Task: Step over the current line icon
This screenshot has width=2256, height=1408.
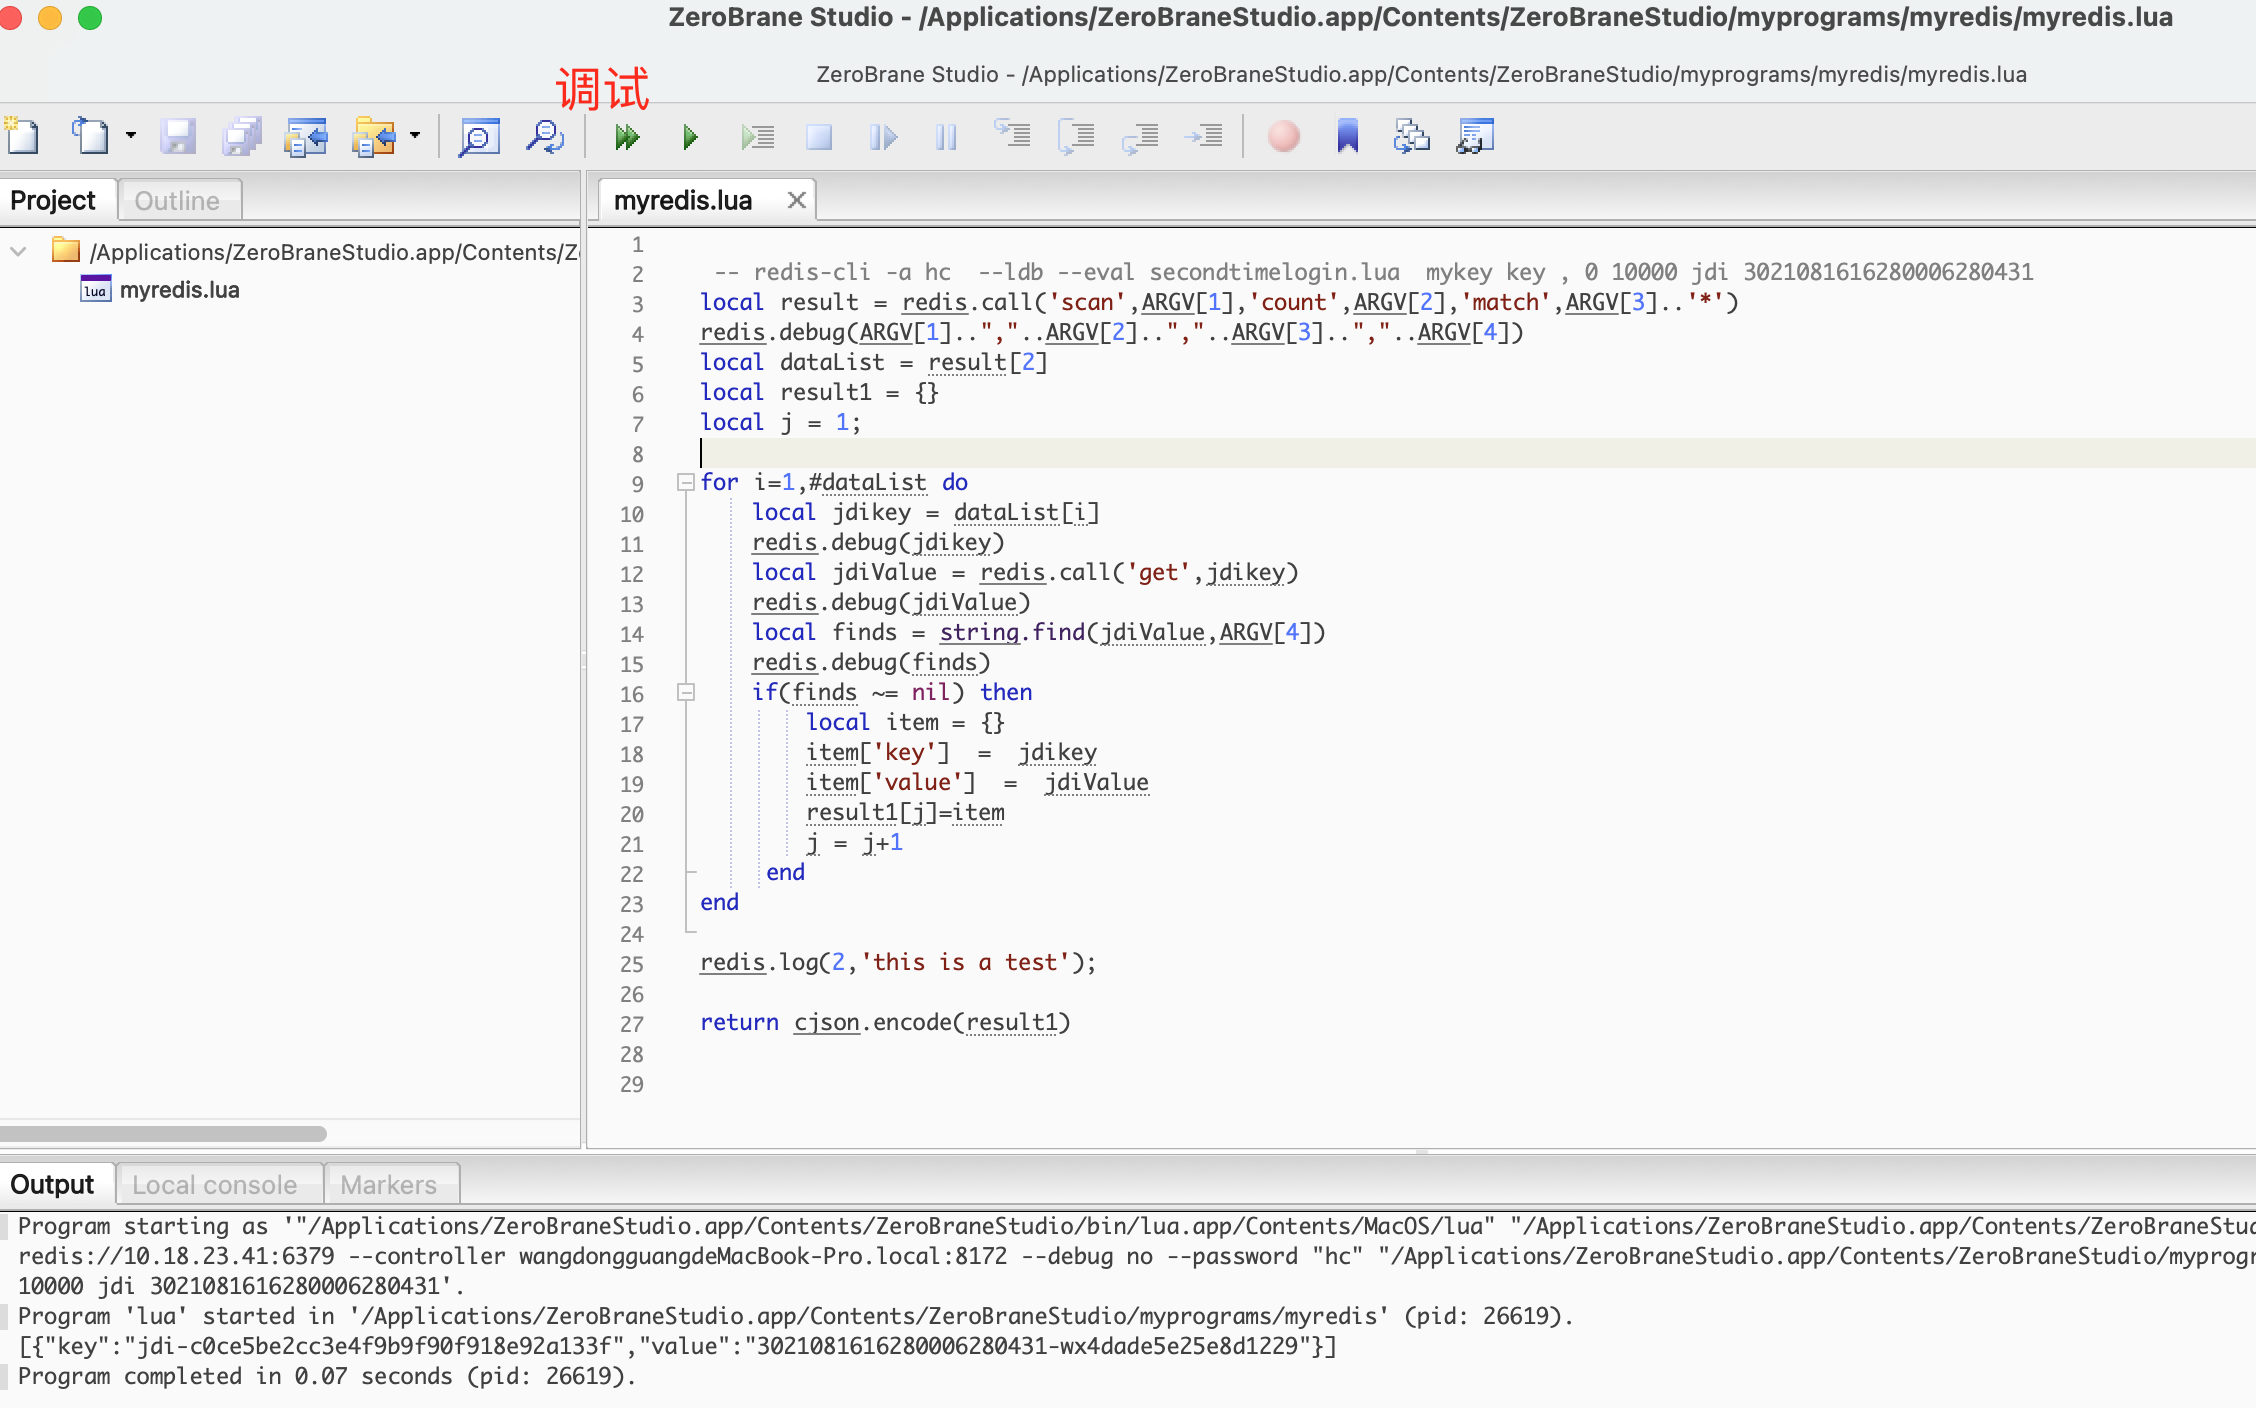Action: point(1076,136)
